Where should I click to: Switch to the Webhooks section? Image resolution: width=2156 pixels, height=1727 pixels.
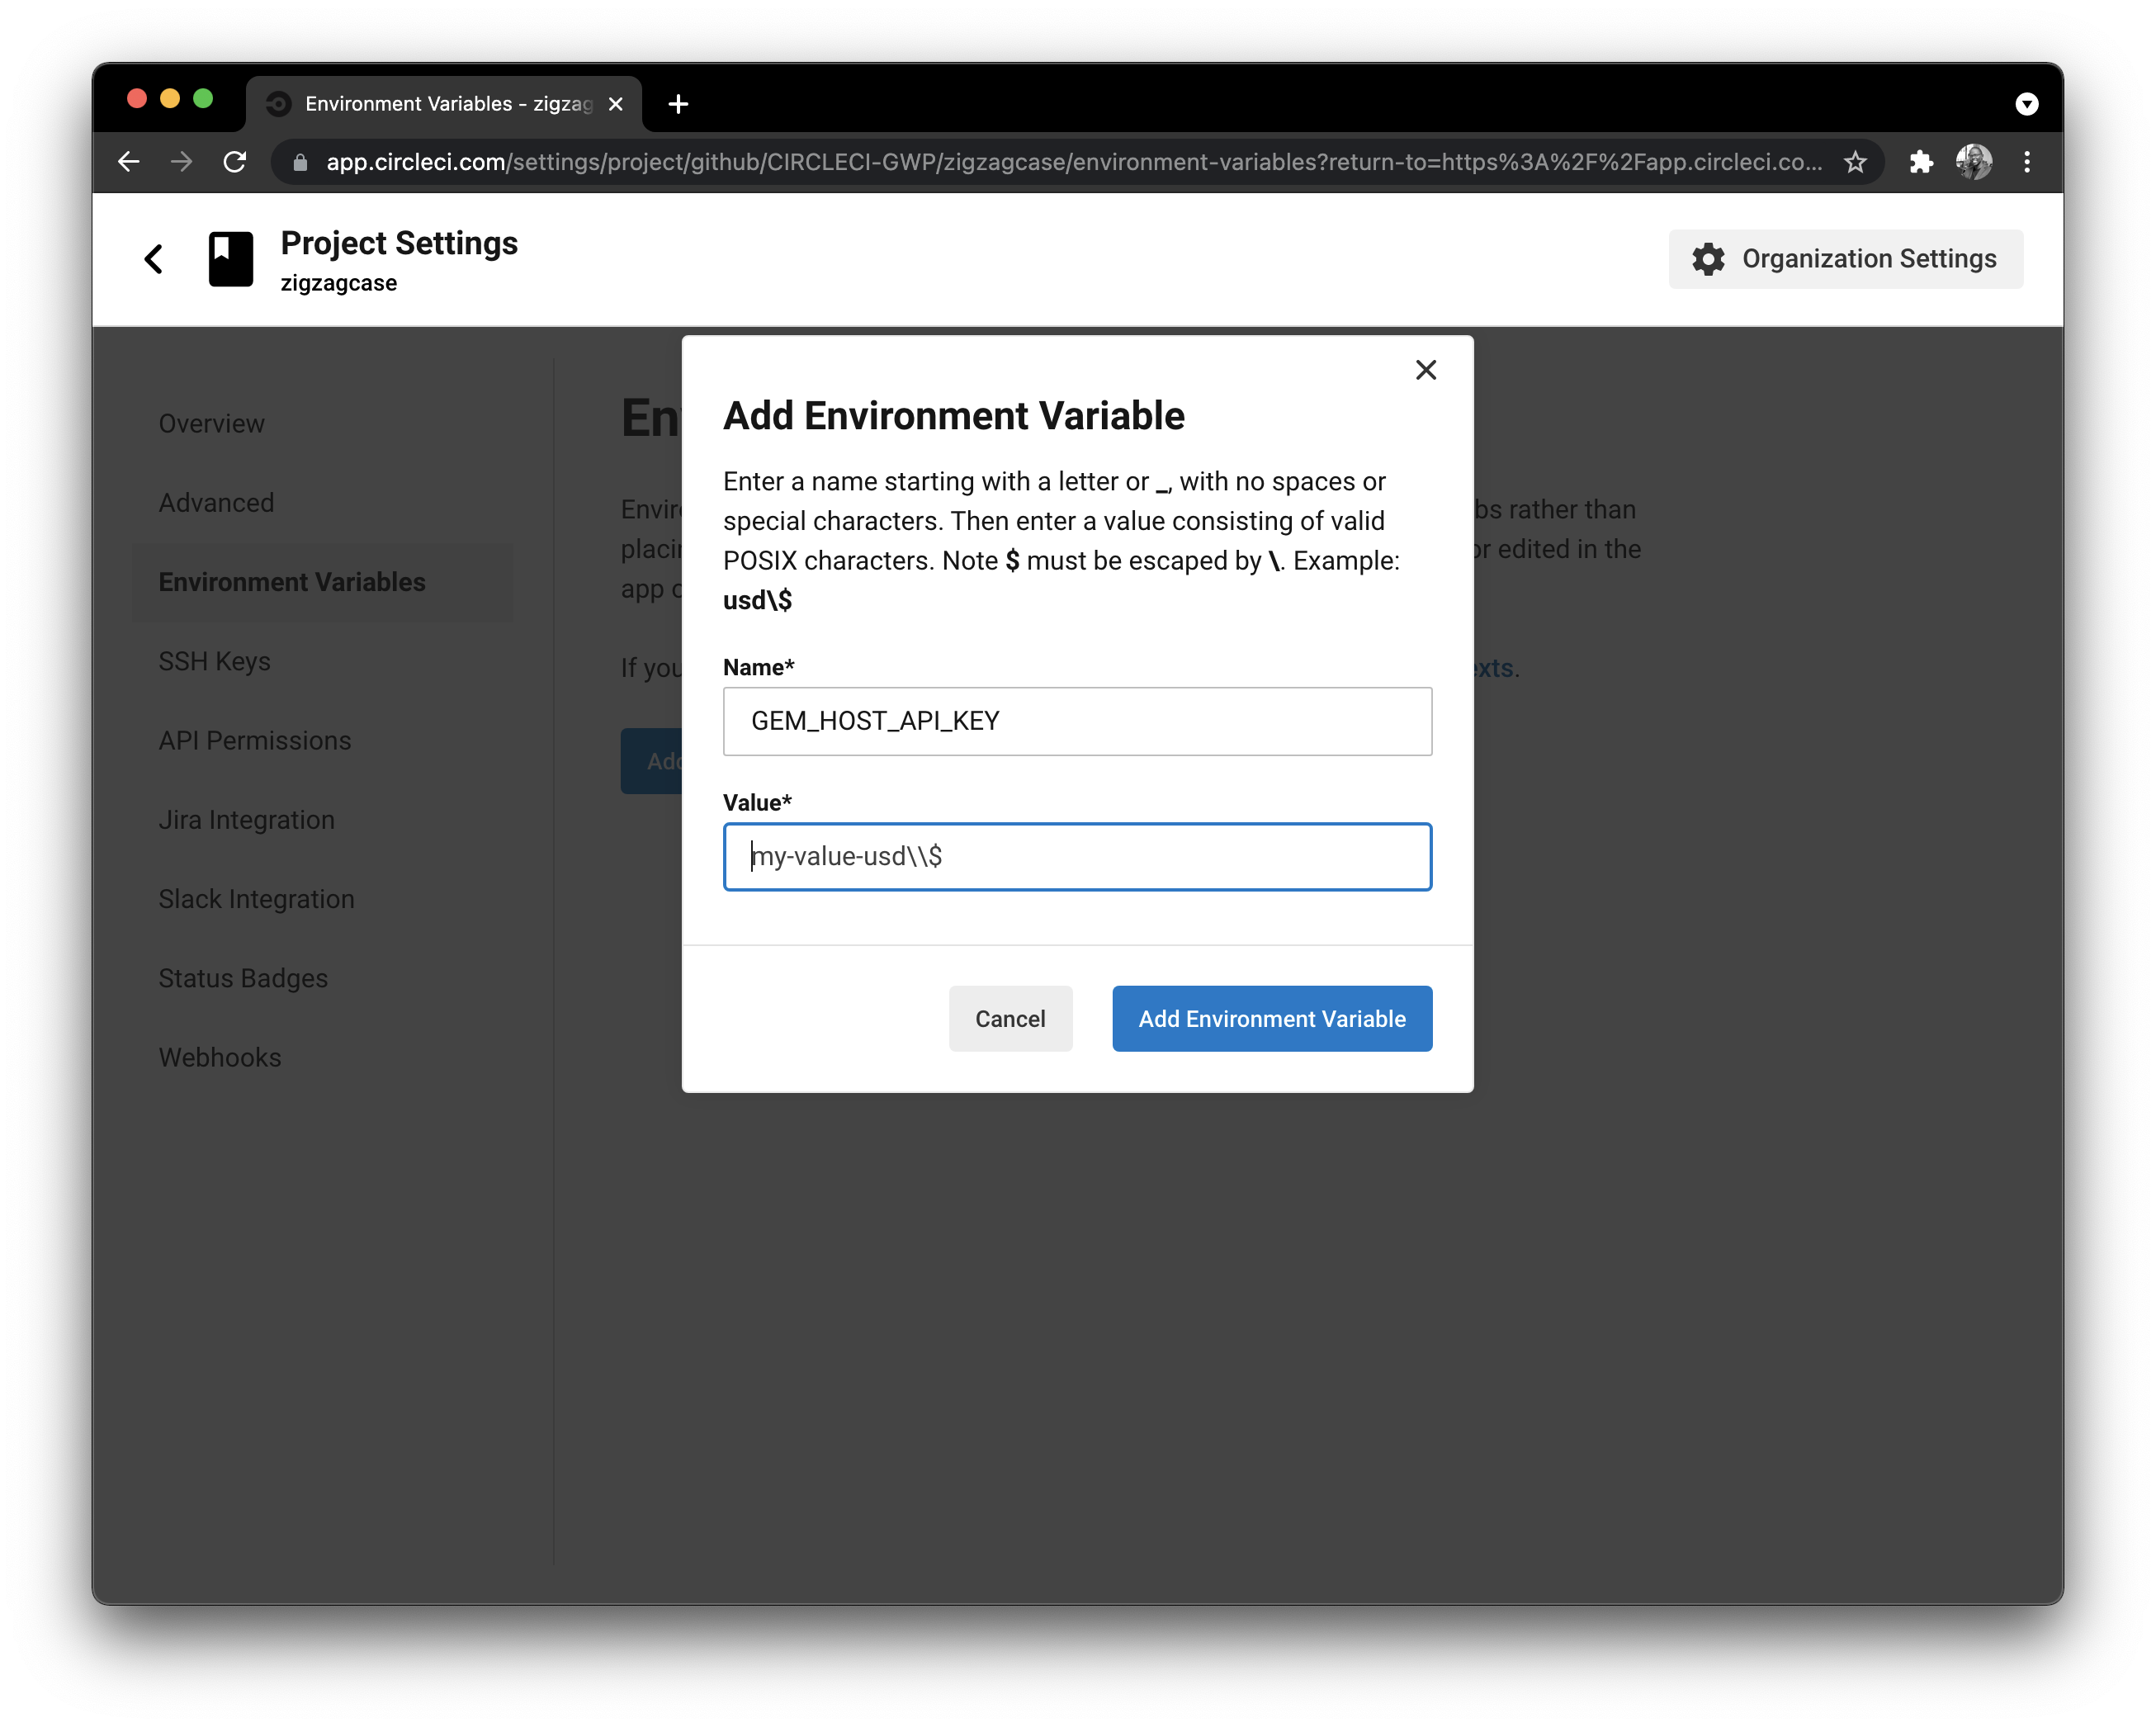[x=220, y=1057]
